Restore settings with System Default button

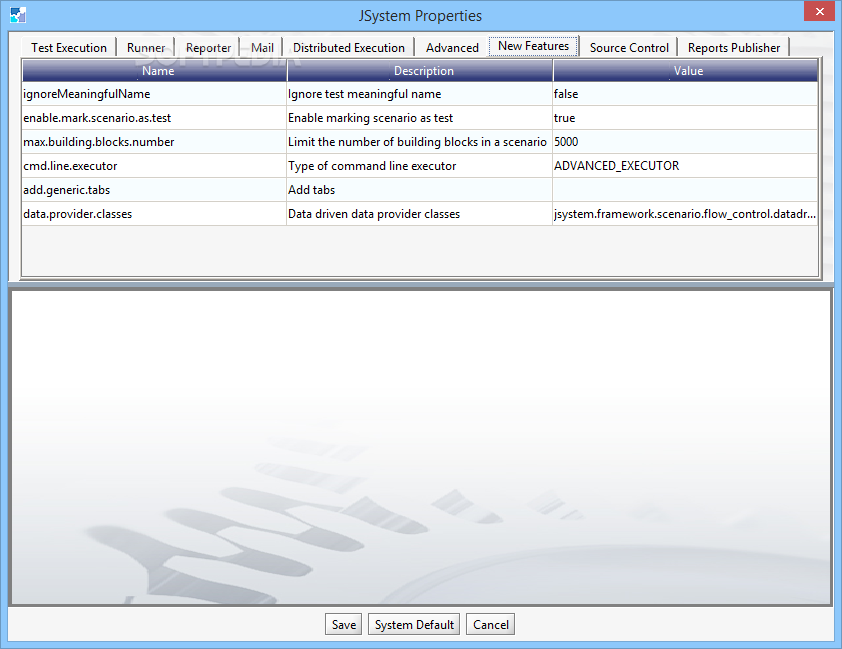pyautogui.click(x=414, y=624)
